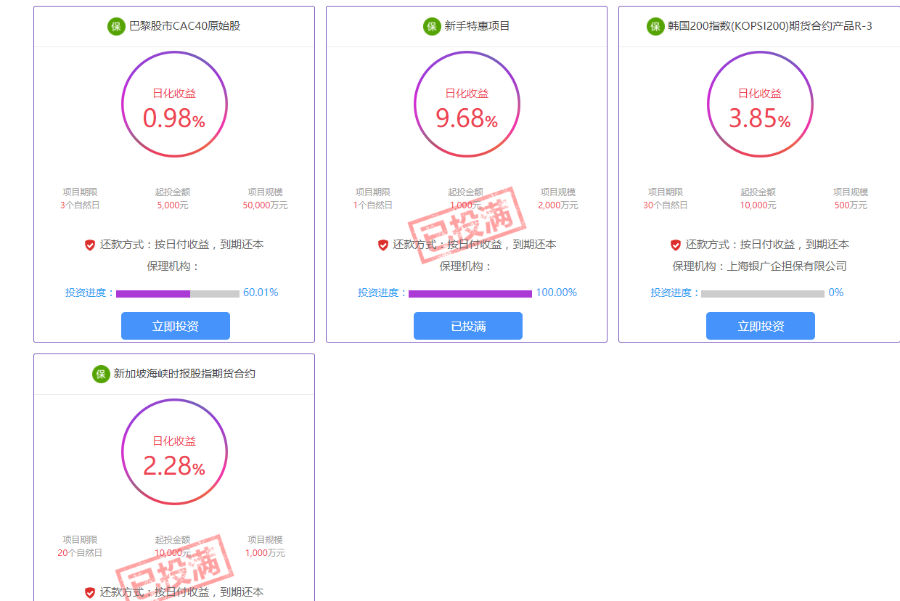Click the 60.01% investment progress bar
The height and width of the screenshot is (601, 900).
click(x=177, y=294)
